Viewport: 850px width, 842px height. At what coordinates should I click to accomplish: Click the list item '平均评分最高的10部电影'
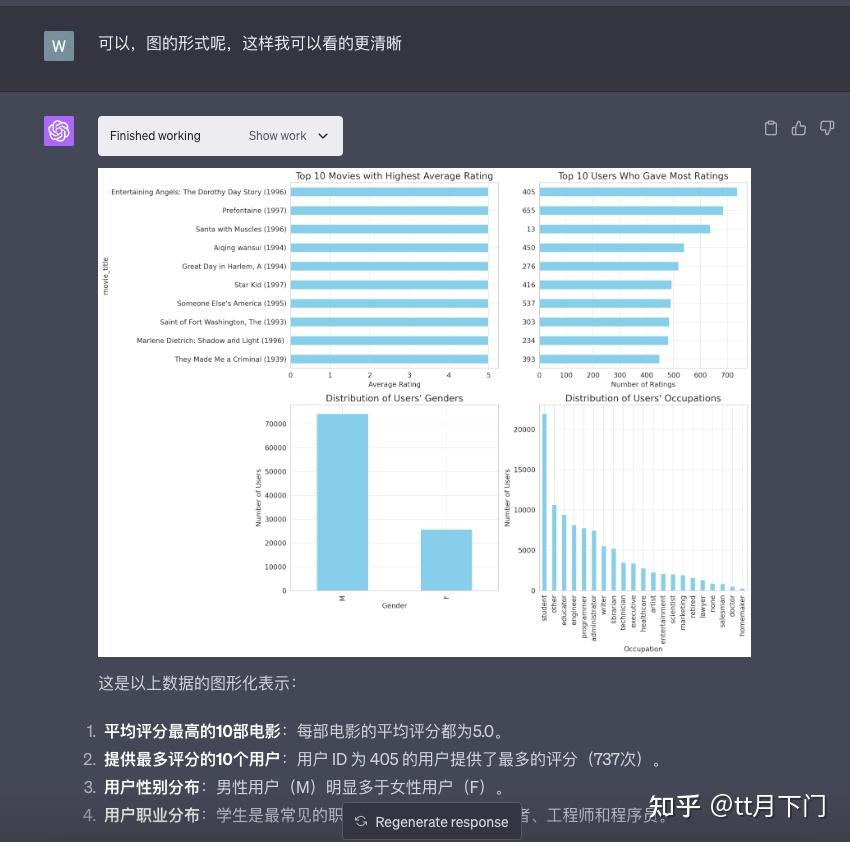192,731
